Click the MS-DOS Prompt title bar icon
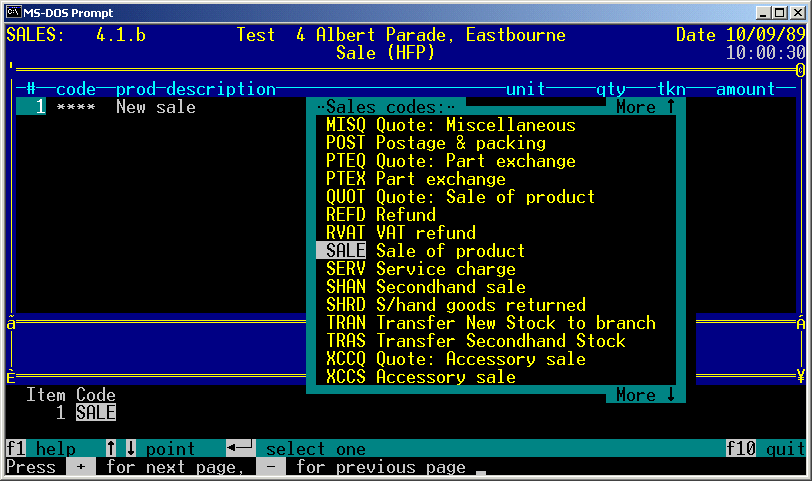812x481 pixels. click(13, 12)
